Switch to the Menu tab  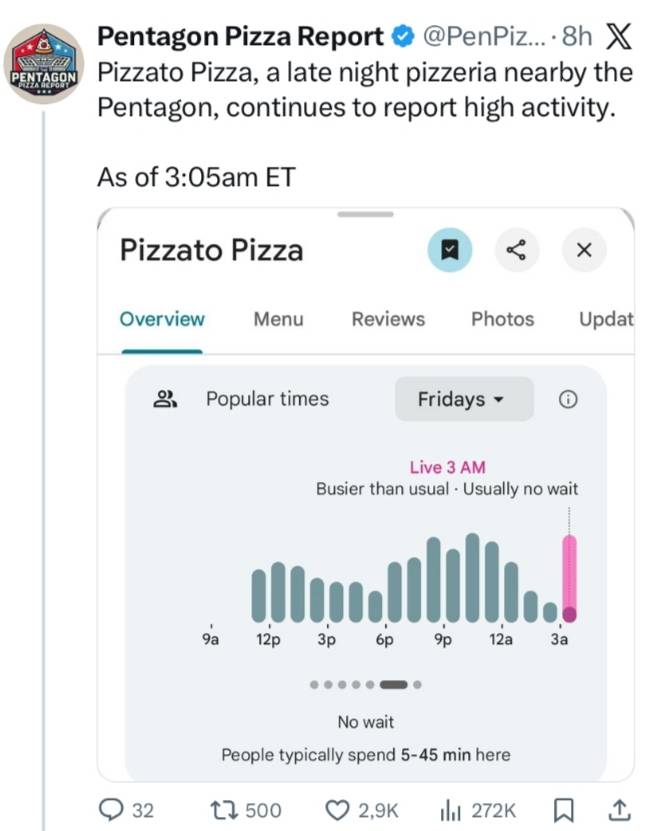point(278,319)
